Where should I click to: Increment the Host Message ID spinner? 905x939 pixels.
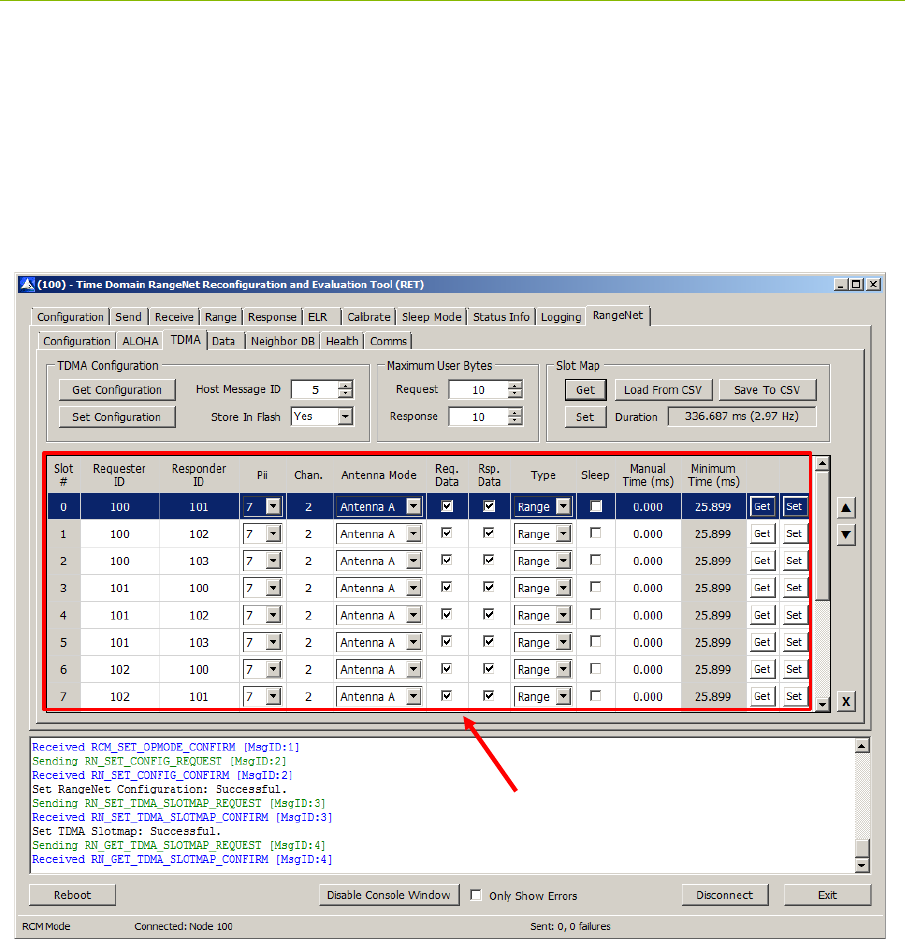click(346, 385)
